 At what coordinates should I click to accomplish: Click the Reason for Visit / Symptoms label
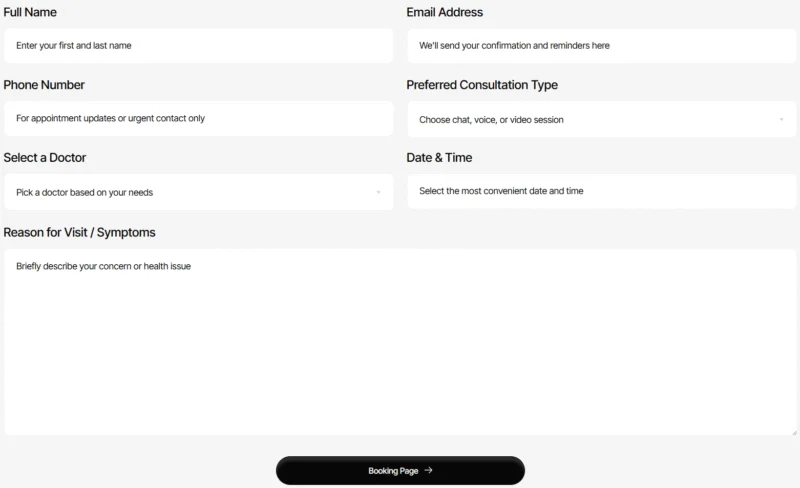coord(80,232)
